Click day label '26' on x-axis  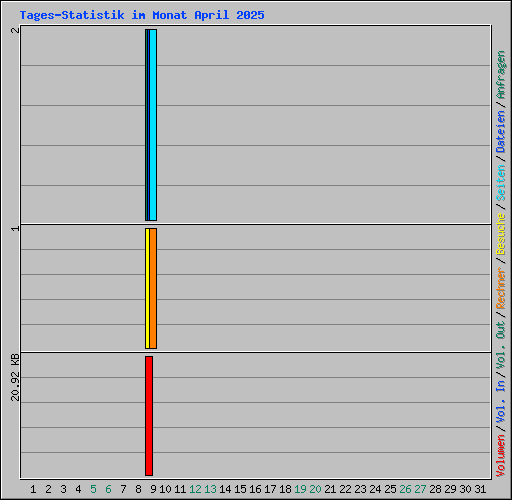(x=405, y=489)
